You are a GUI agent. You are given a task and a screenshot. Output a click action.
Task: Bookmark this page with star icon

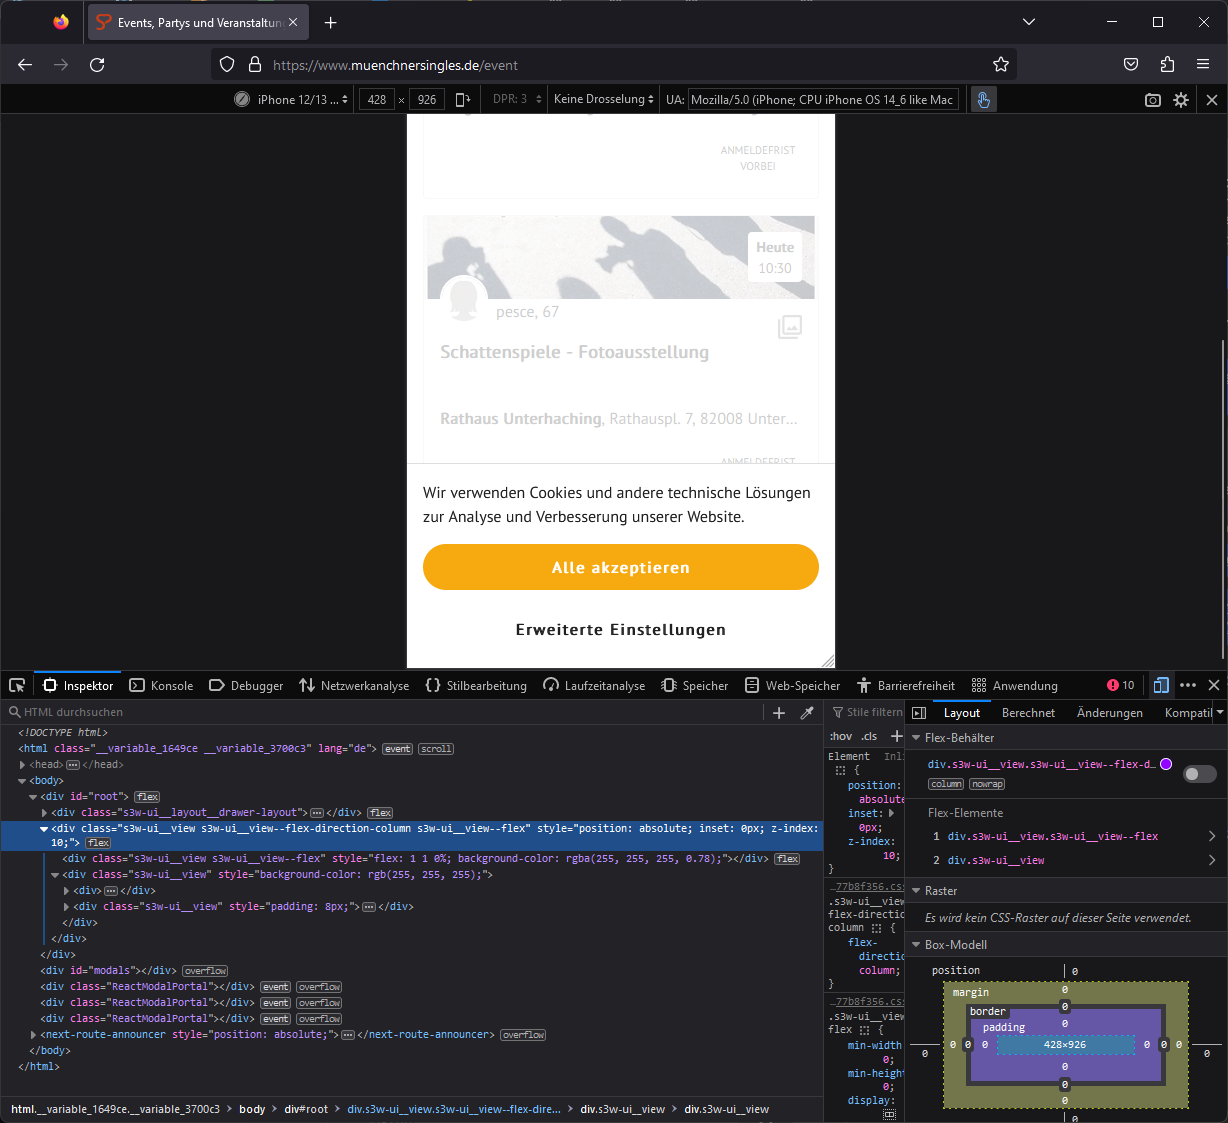tap(1000, 65)
